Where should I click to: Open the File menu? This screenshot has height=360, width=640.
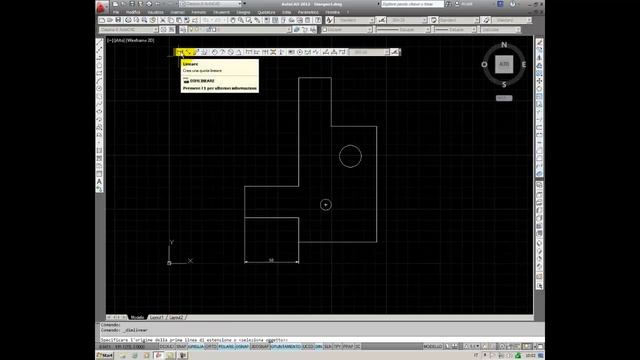(x=116, y=12)
